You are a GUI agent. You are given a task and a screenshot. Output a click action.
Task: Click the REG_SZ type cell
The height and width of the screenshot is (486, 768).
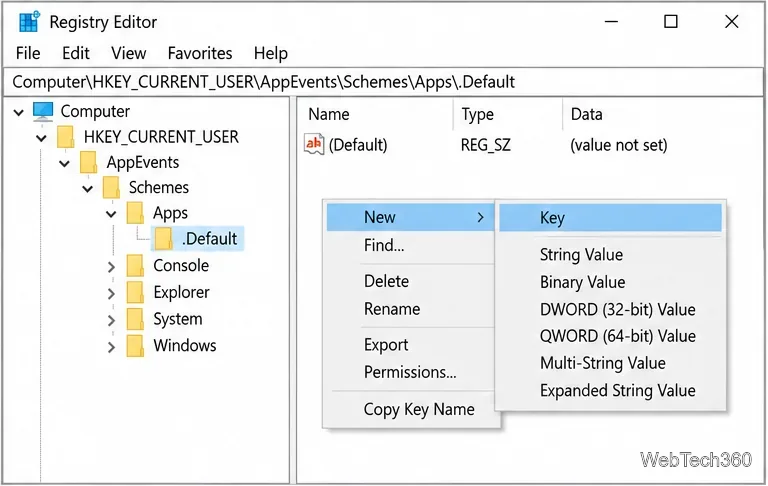[x=485, y=145]
